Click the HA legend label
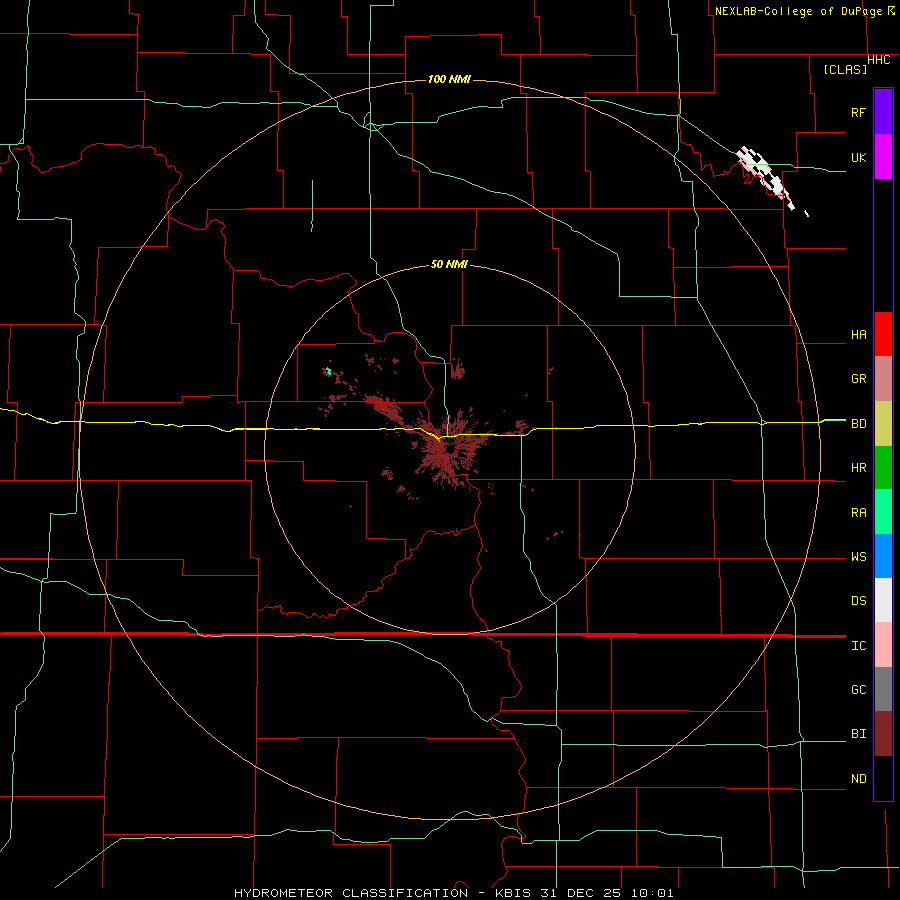Image resolution: width=900 pixels, height=900 pixels. click(x=858, y=335)
